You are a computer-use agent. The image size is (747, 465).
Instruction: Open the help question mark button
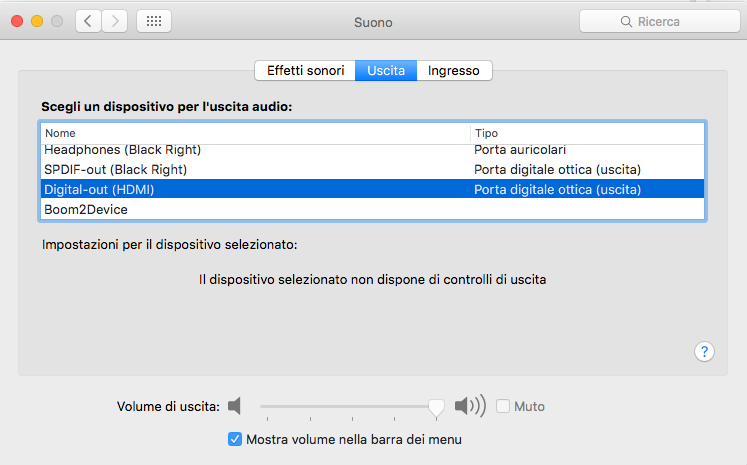(704, 351)
